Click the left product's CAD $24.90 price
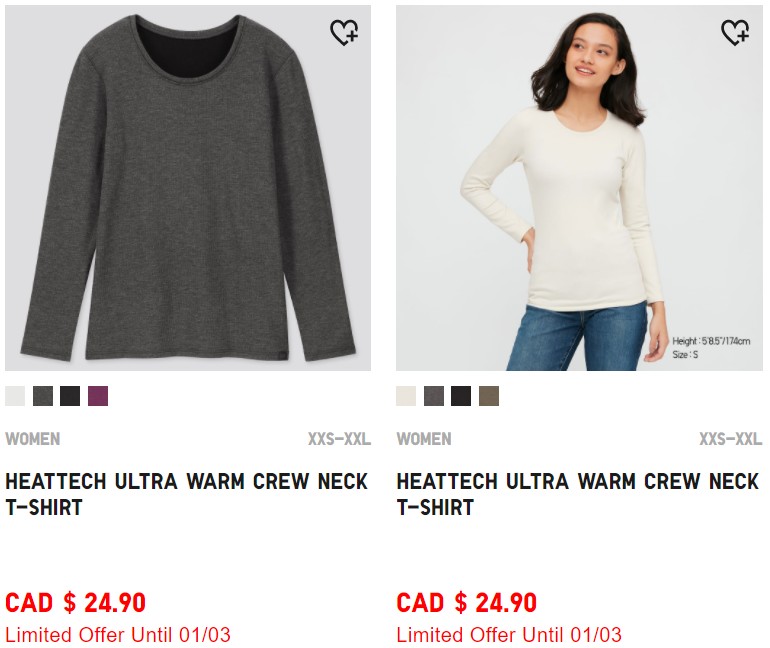770x648 pixels. click(76, 603)
